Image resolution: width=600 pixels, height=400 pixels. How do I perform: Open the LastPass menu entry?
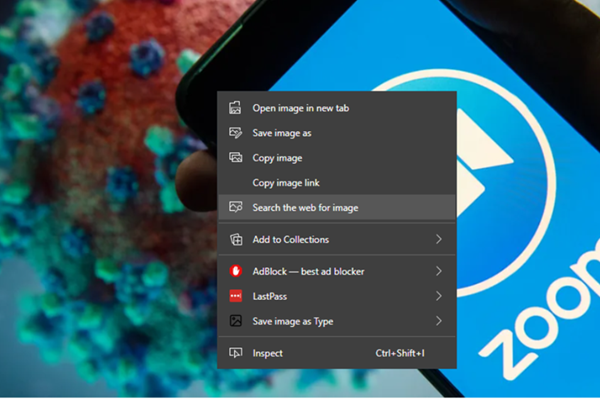tap(337, 296)
